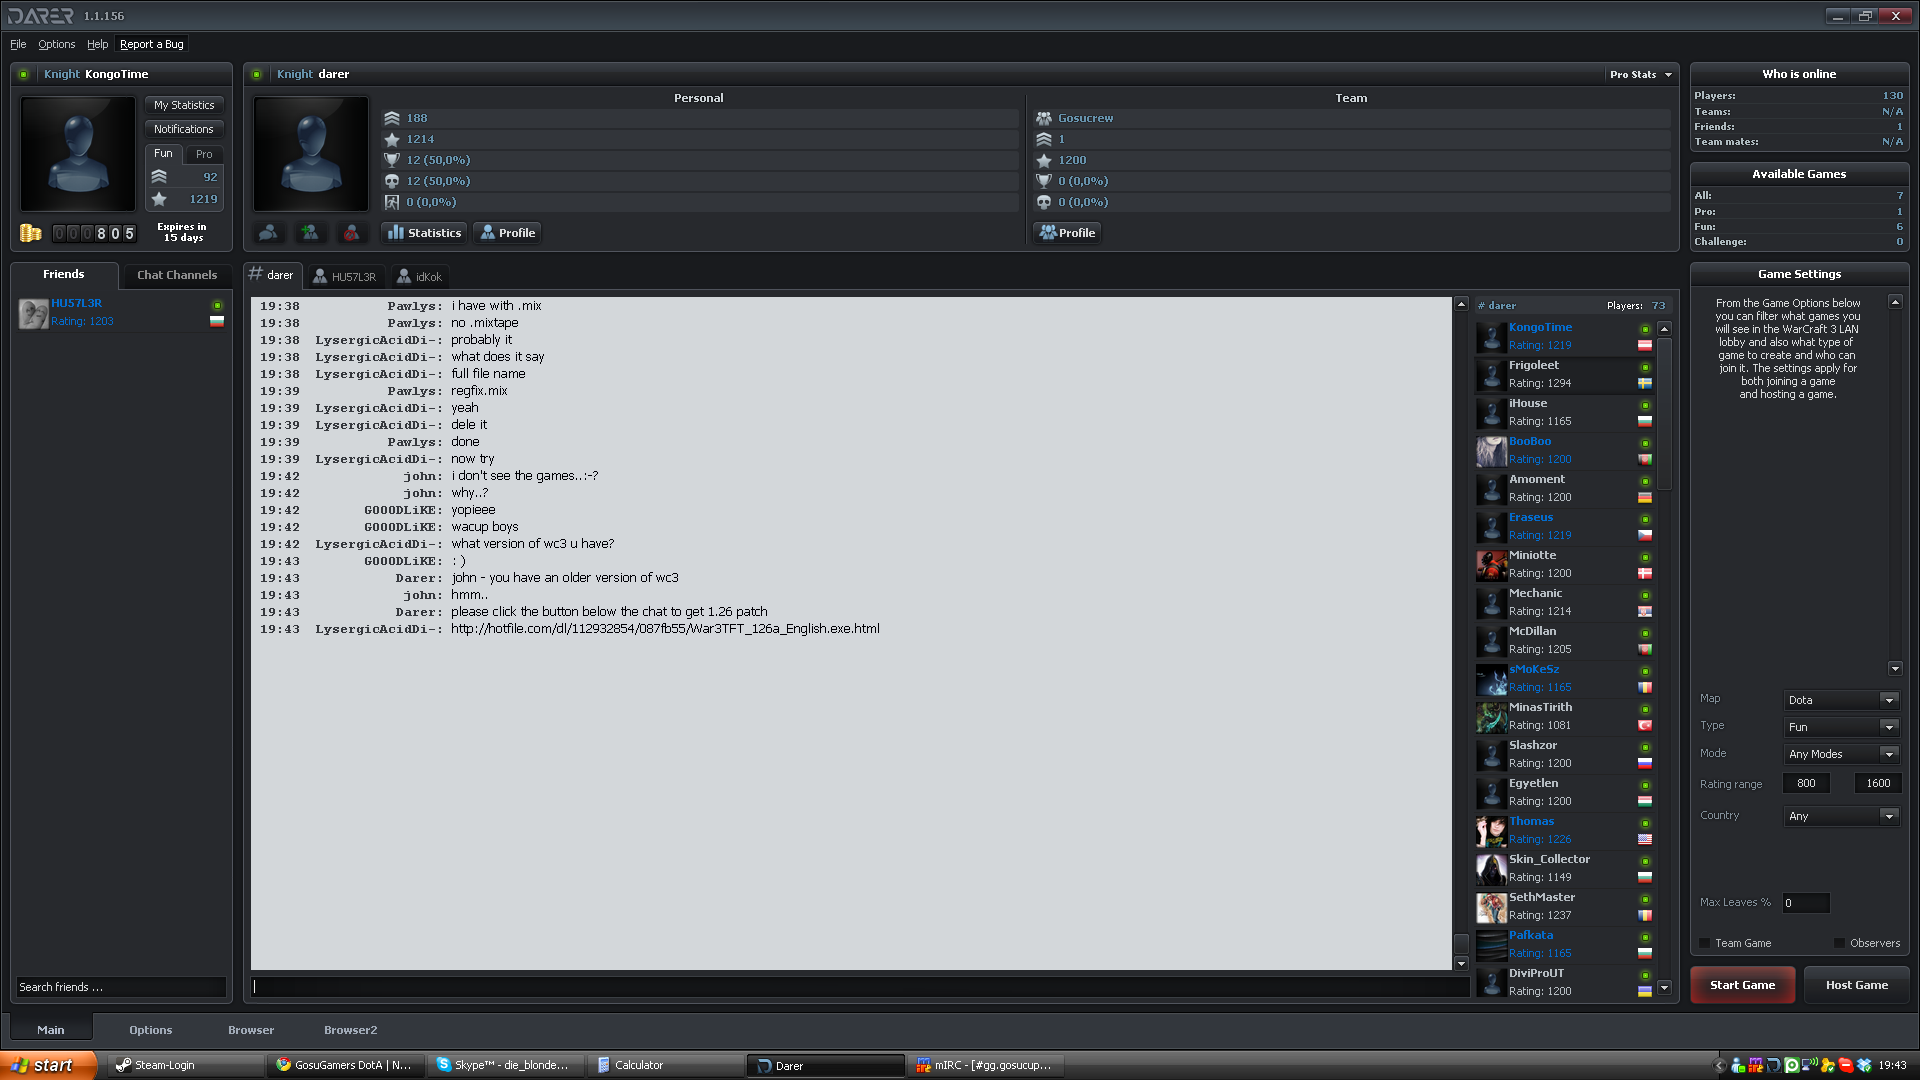Click the add friend icon under darer's avatar

[310, 233]
